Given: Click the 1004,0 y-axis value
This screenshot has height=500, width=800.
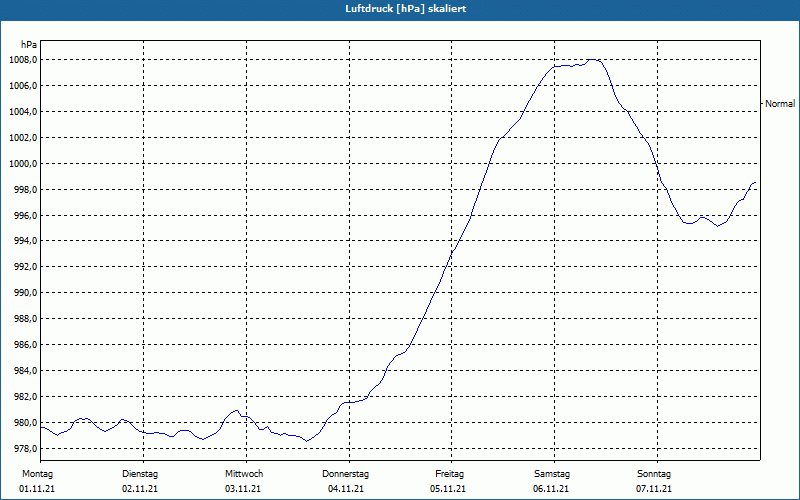Looking at the screenshot, I should 23,112.
